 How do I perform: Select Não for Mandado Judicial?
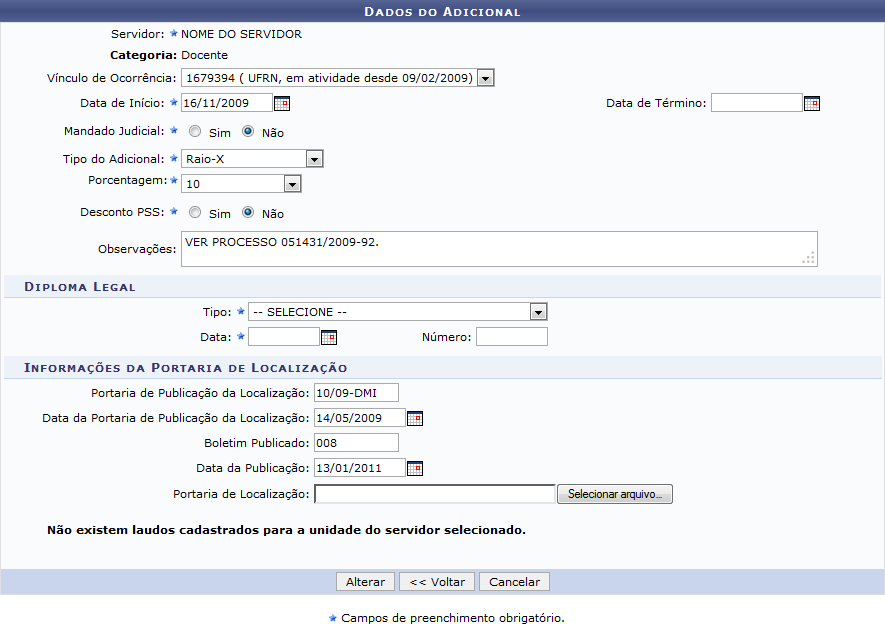click(248, 131)
